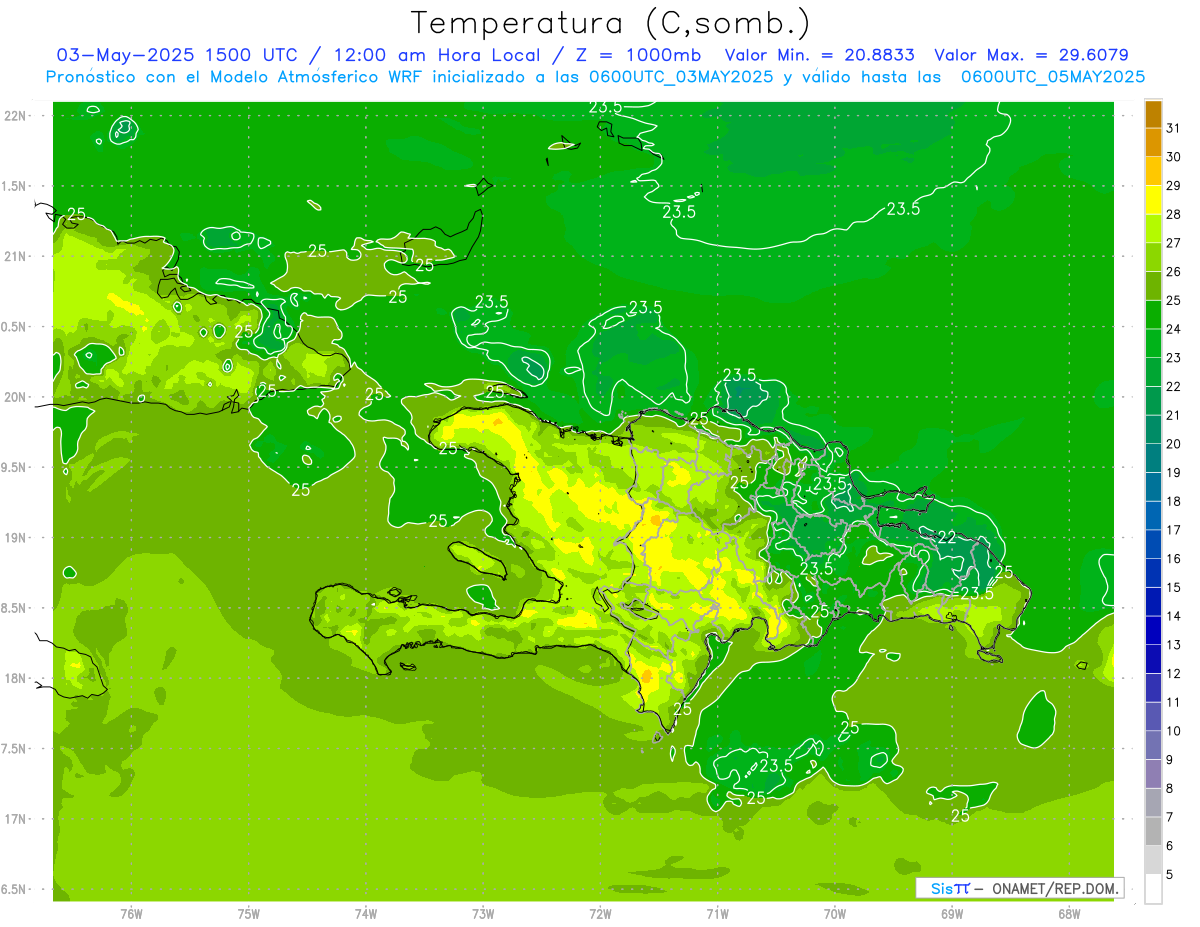
Task: Pick the yellow swatch between 27 and 28
Action: coord(1153,229)
